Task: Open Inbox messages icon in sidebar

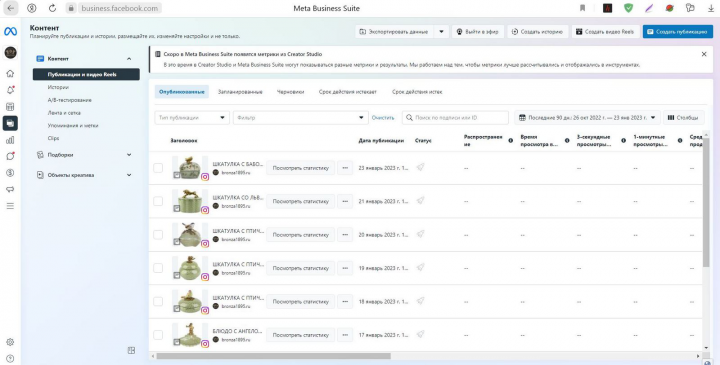Action: (x=10, y=156)
